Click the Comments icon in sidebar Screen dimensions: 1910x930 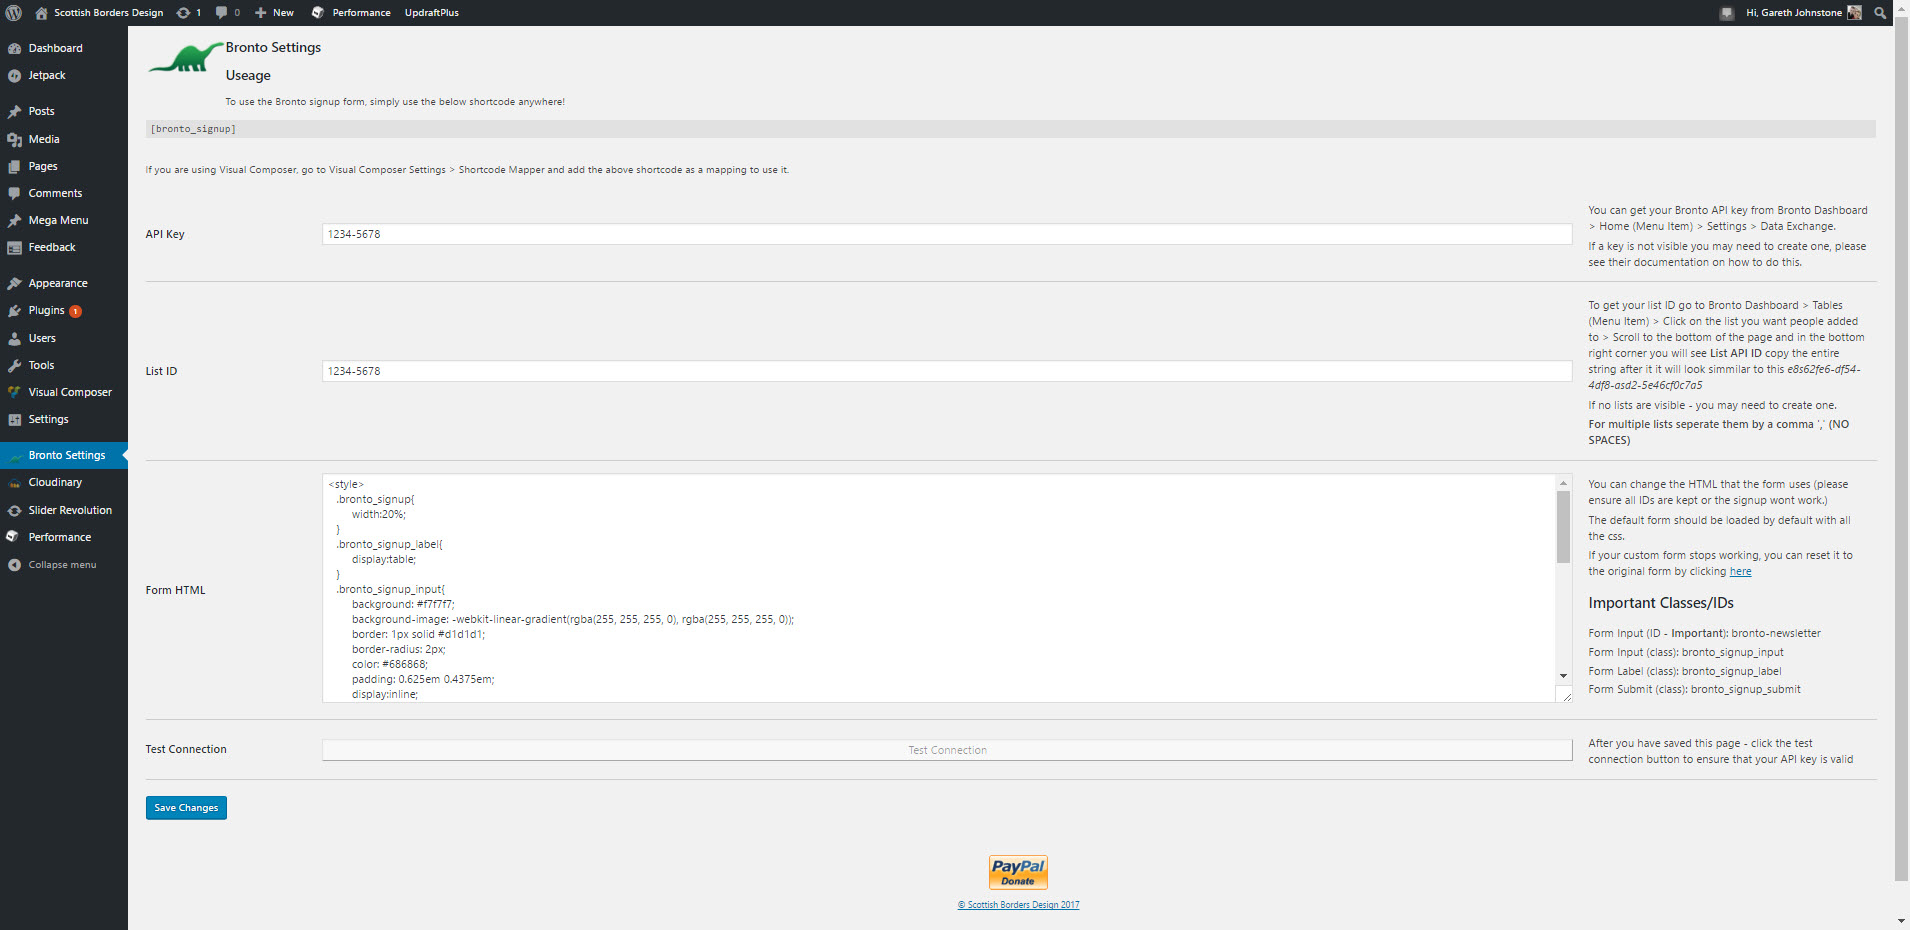click(14, 194)
